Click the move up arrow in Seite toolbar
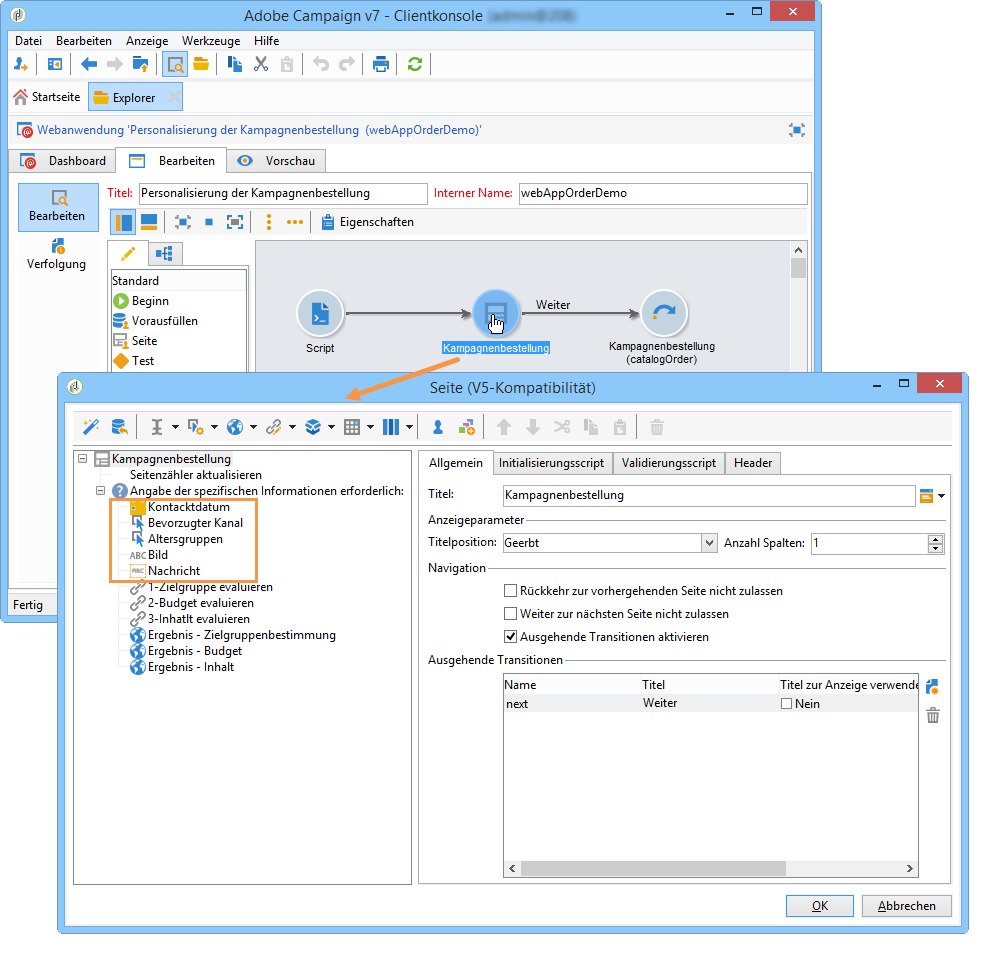 (504, 427)
